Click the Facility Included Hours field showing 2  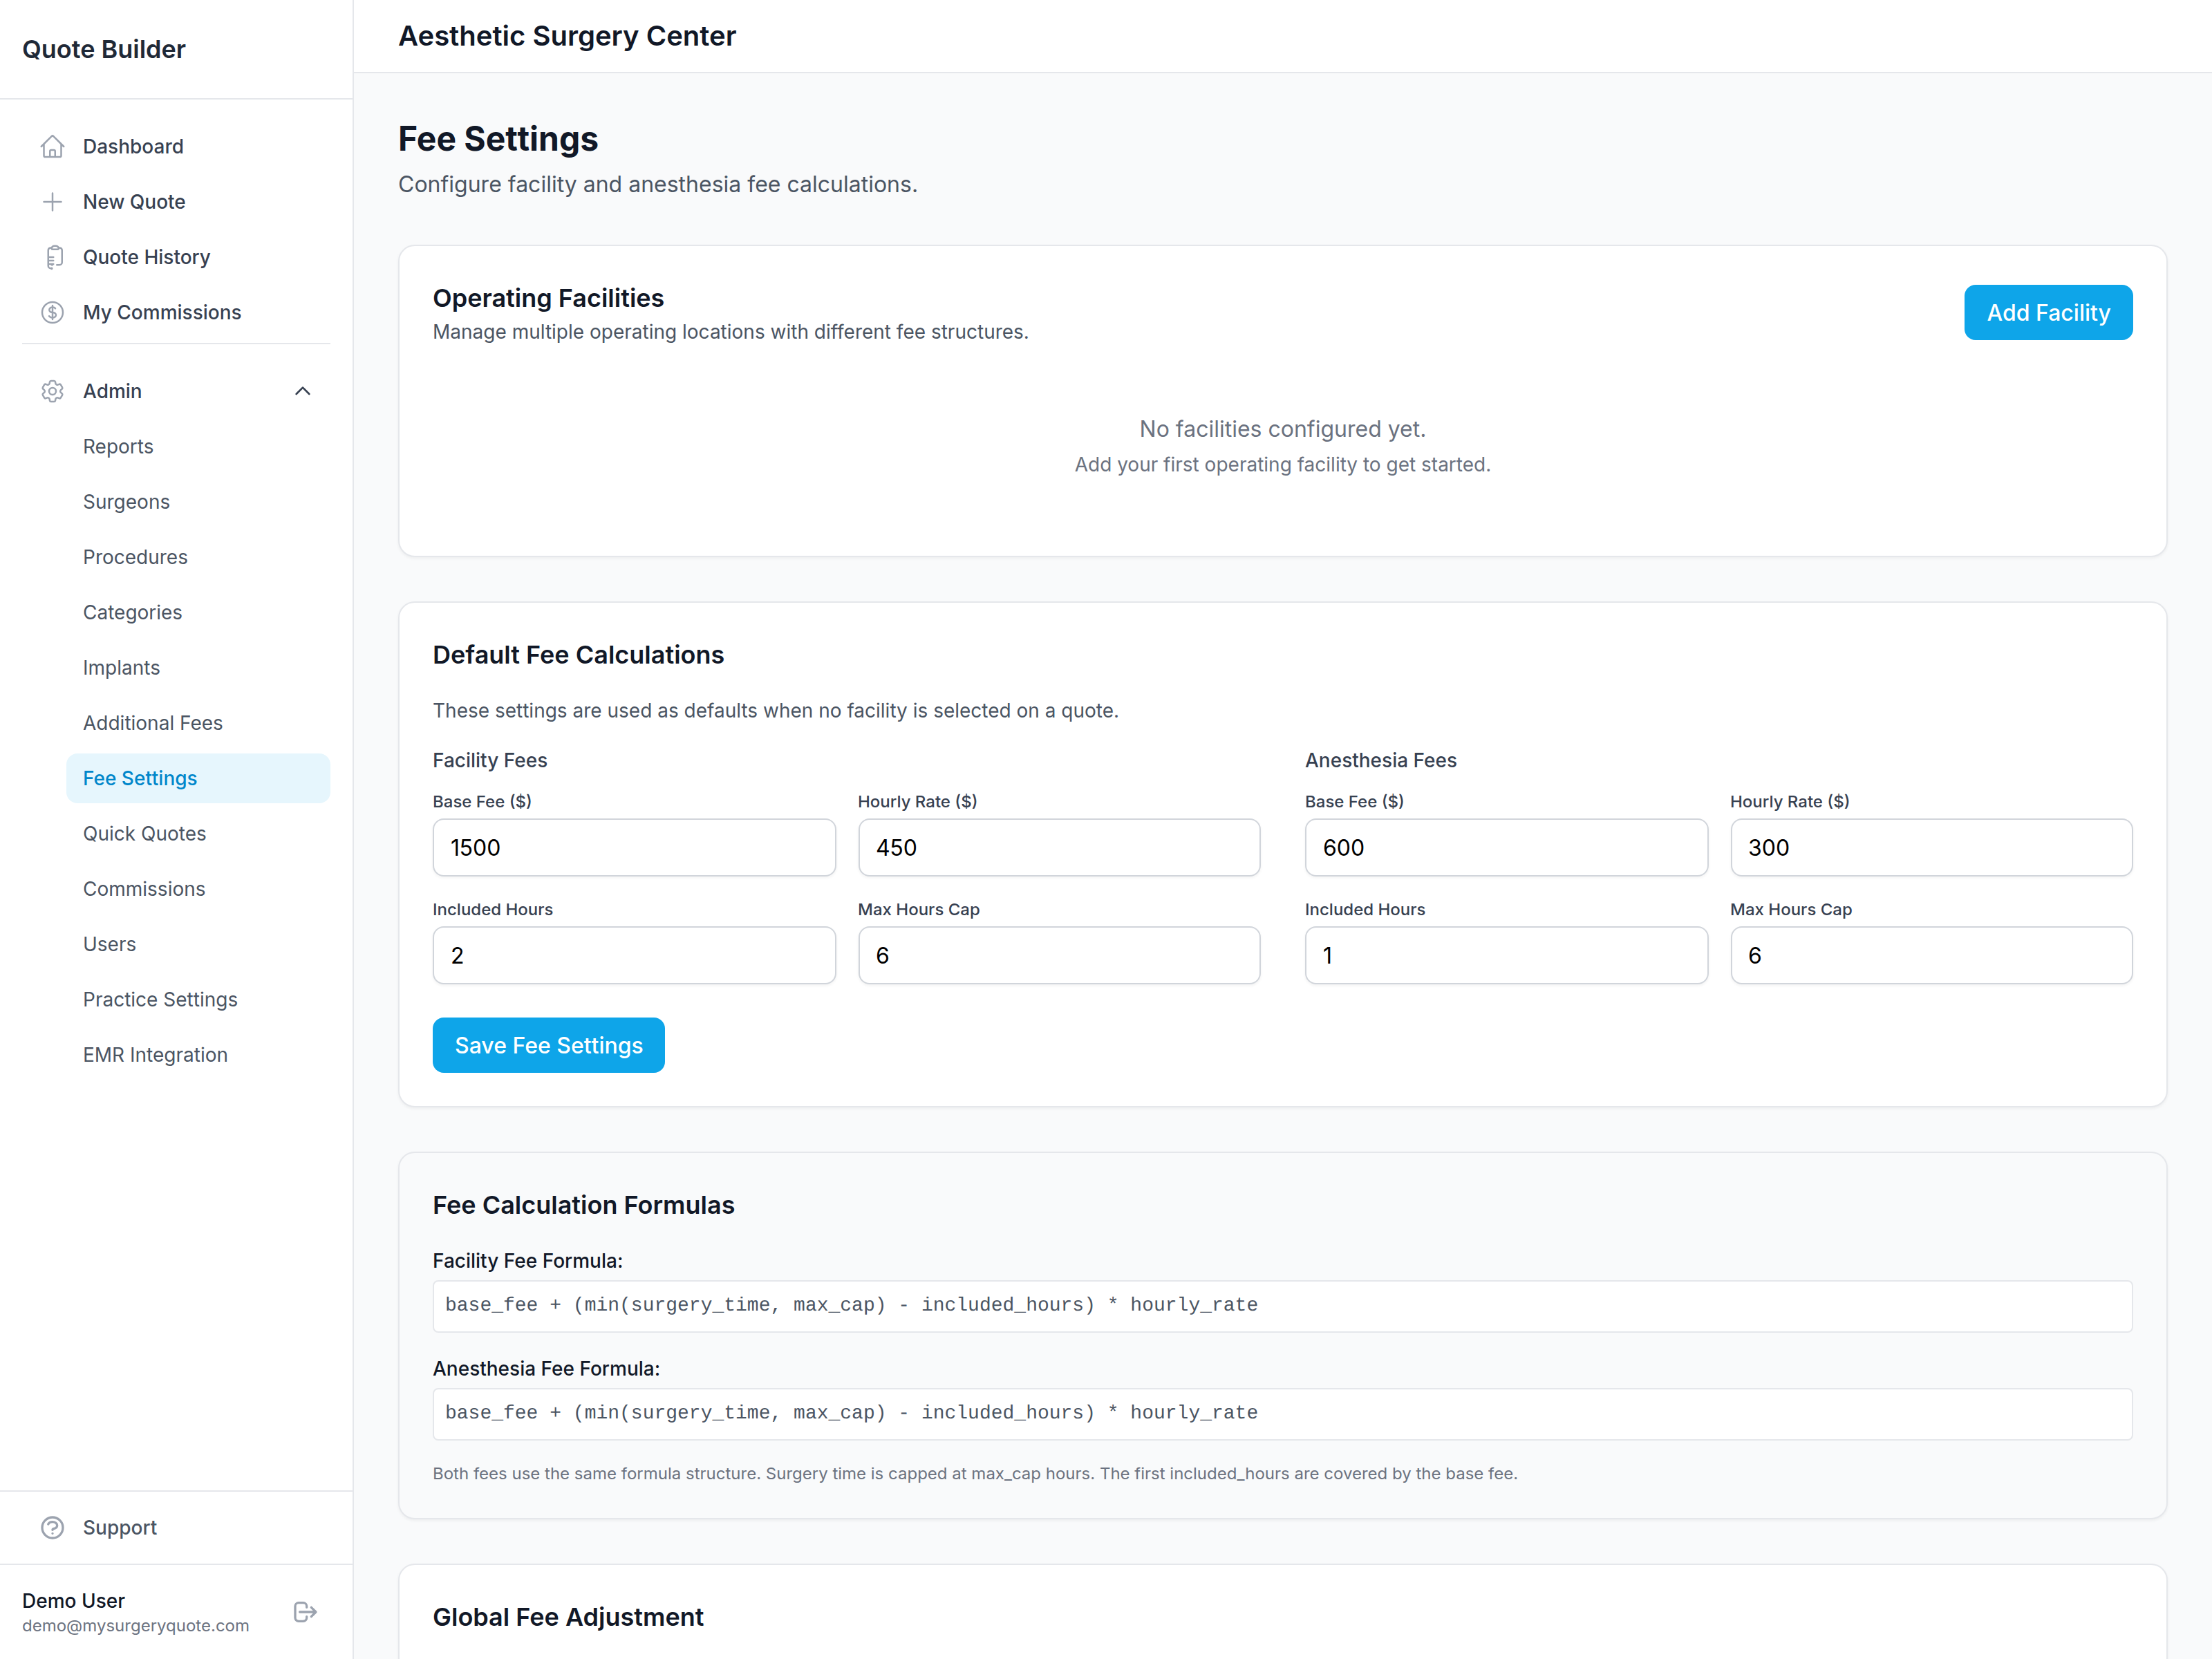point(634,956)
